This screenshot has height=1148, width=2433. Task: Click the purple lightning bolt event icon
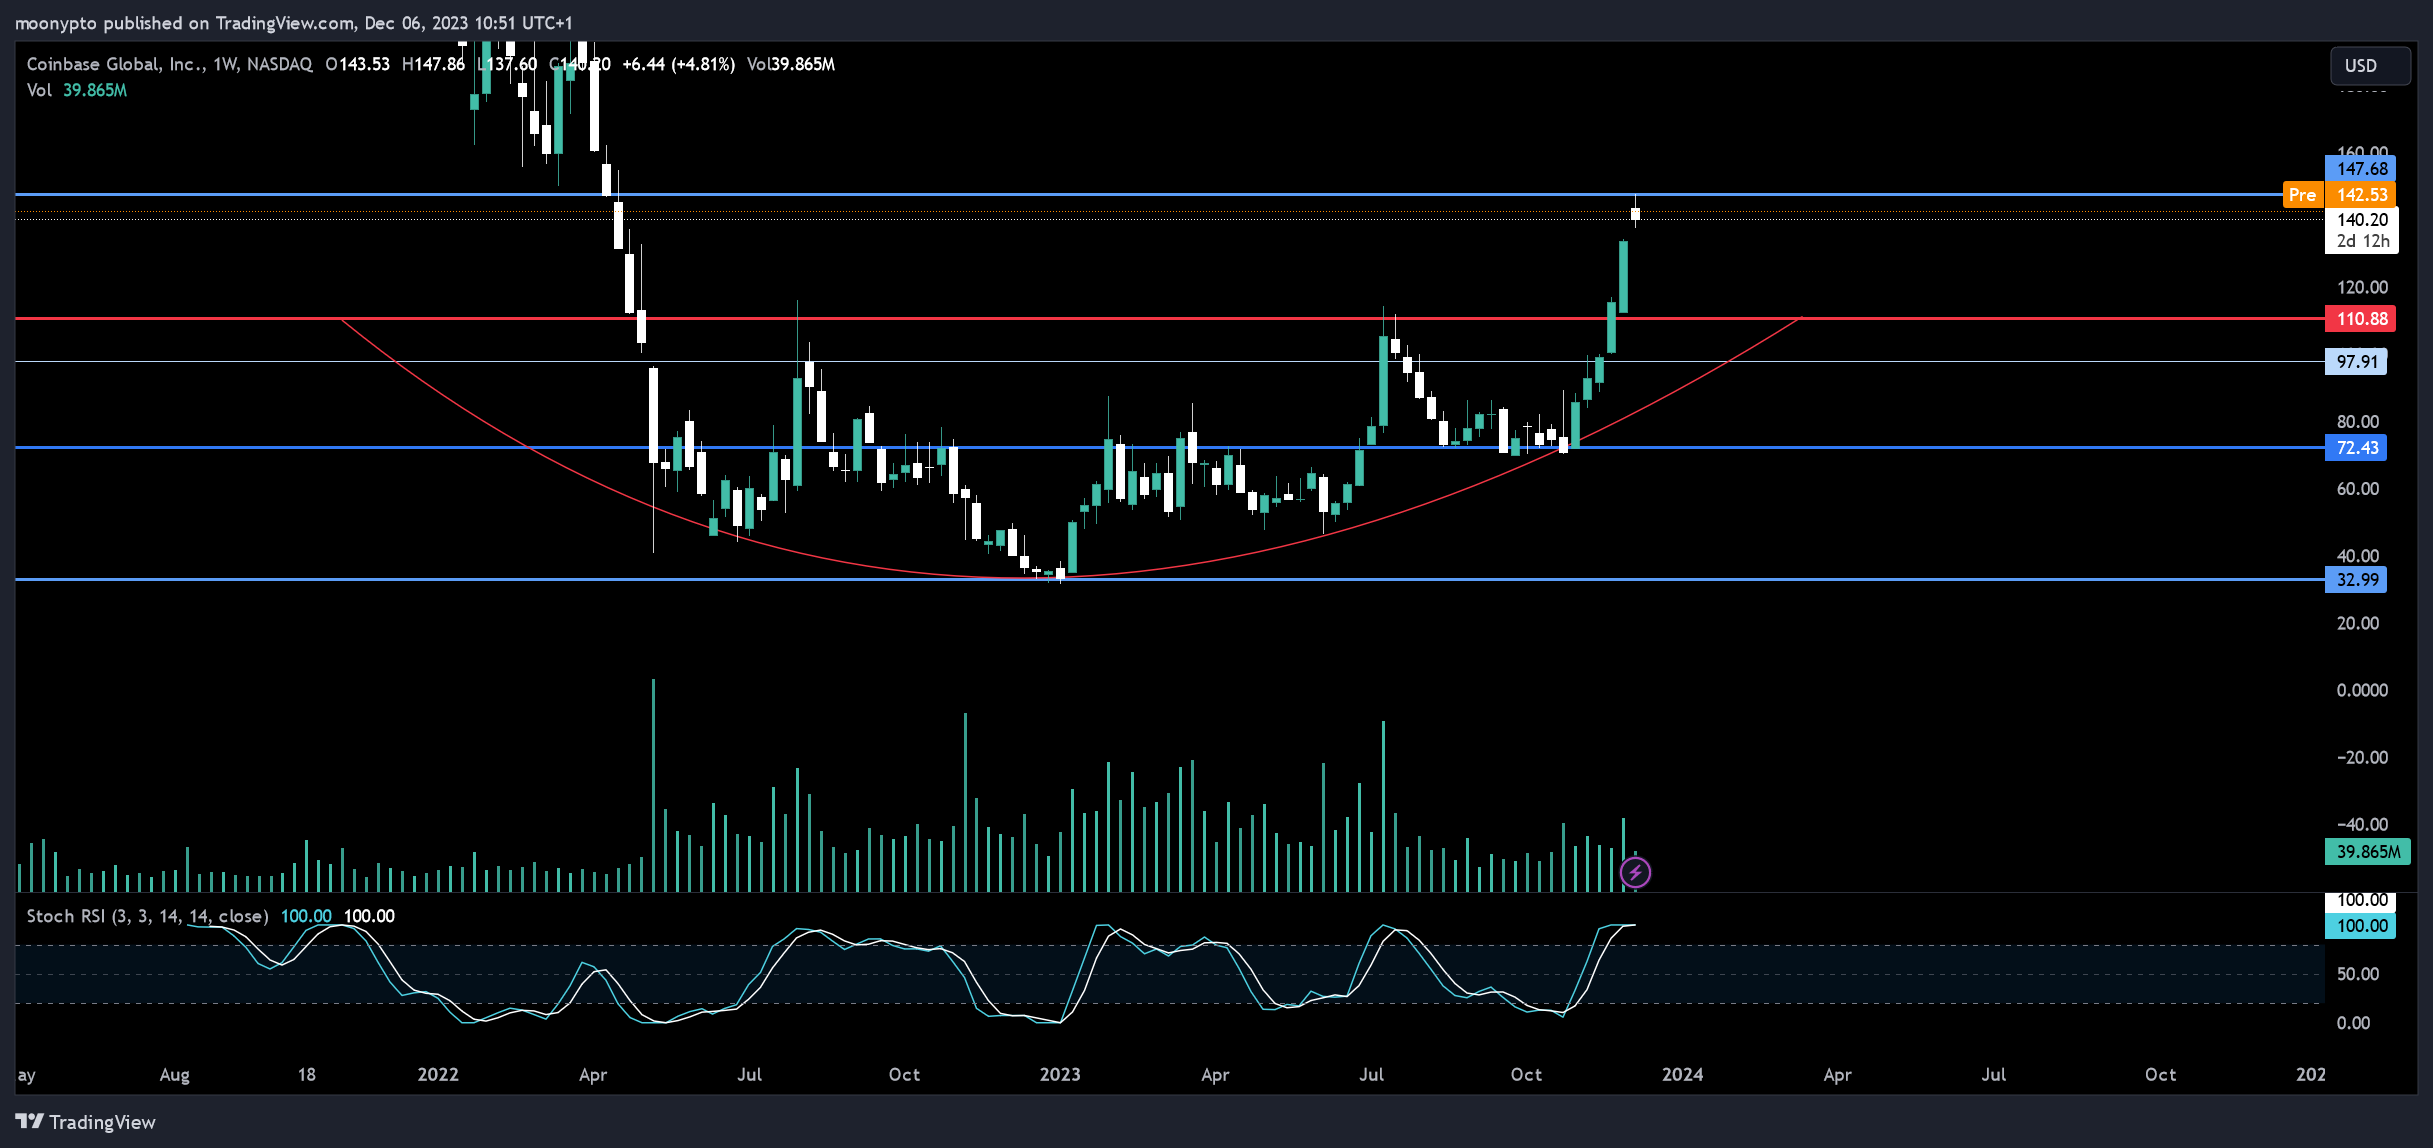(x=1635, y=872)
